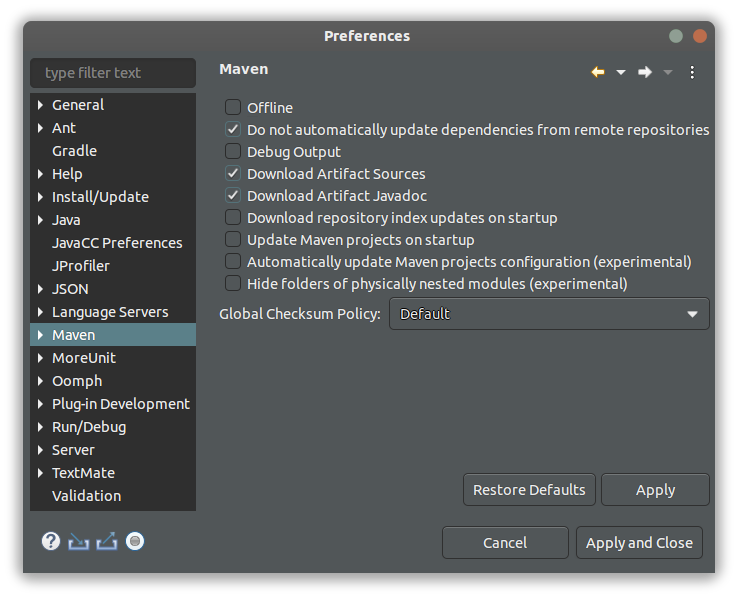
Task: Enable Automatically update Maven projects configuration
Action: pos(233,262)
